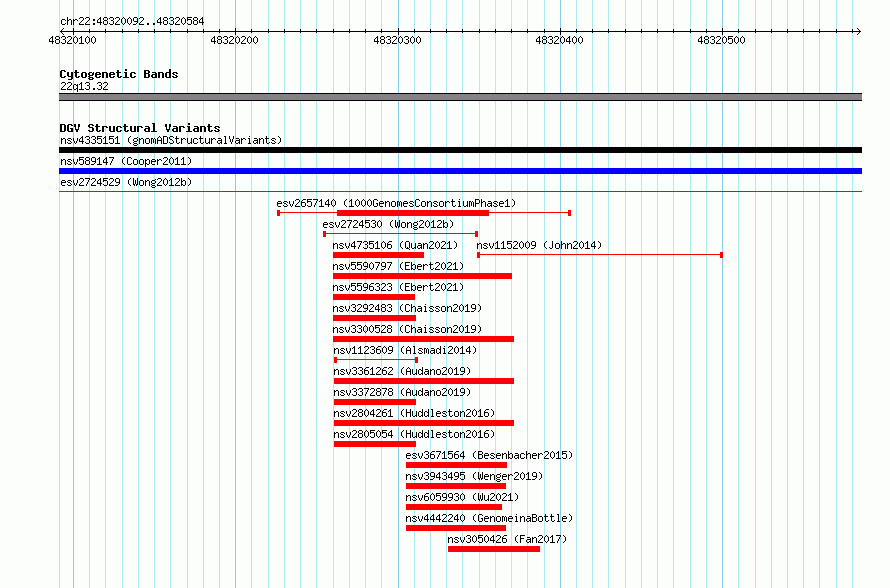Screen dimensions: 890x588
Task: Click the nsv4735106 Quan2021 label
Action: pyautogui.click(x=395, y=245)
